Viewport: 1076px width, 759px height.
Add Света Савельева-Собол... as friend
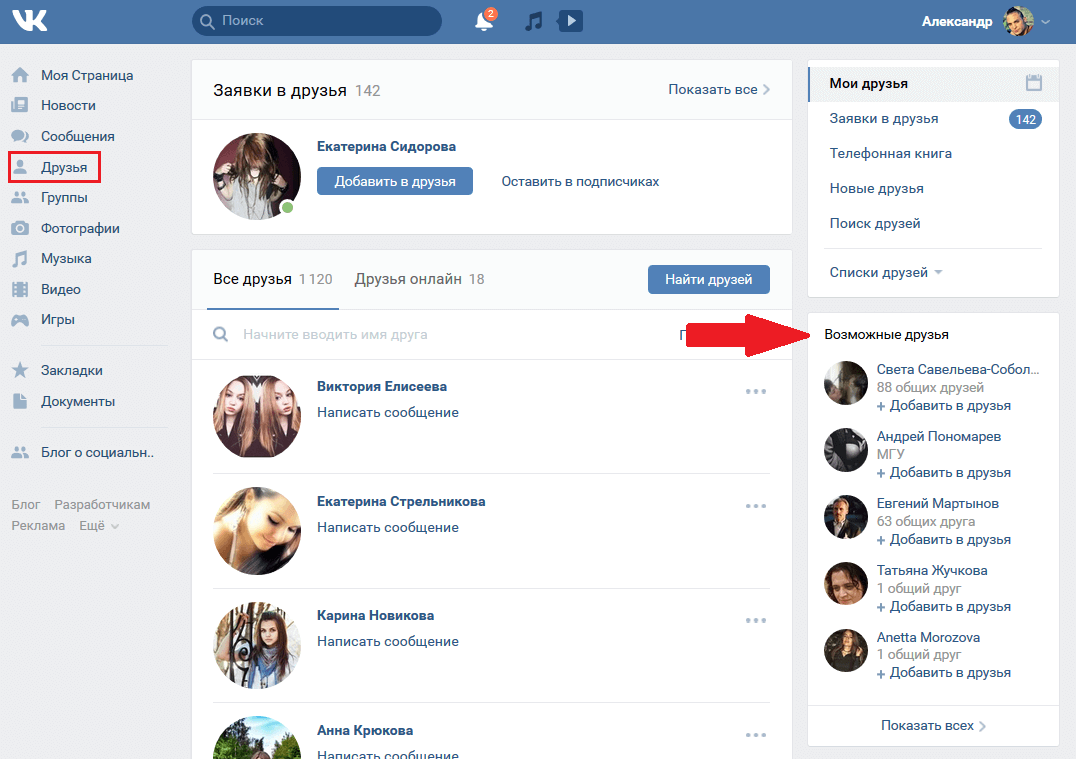pyautogui.click(x=944, y=406)
